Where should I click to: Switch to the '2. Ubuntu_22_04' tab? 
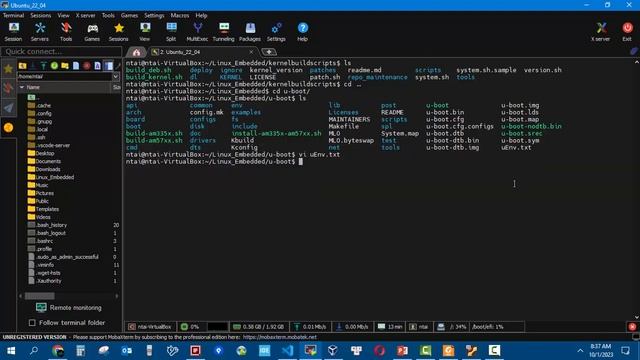click(202, 52)
